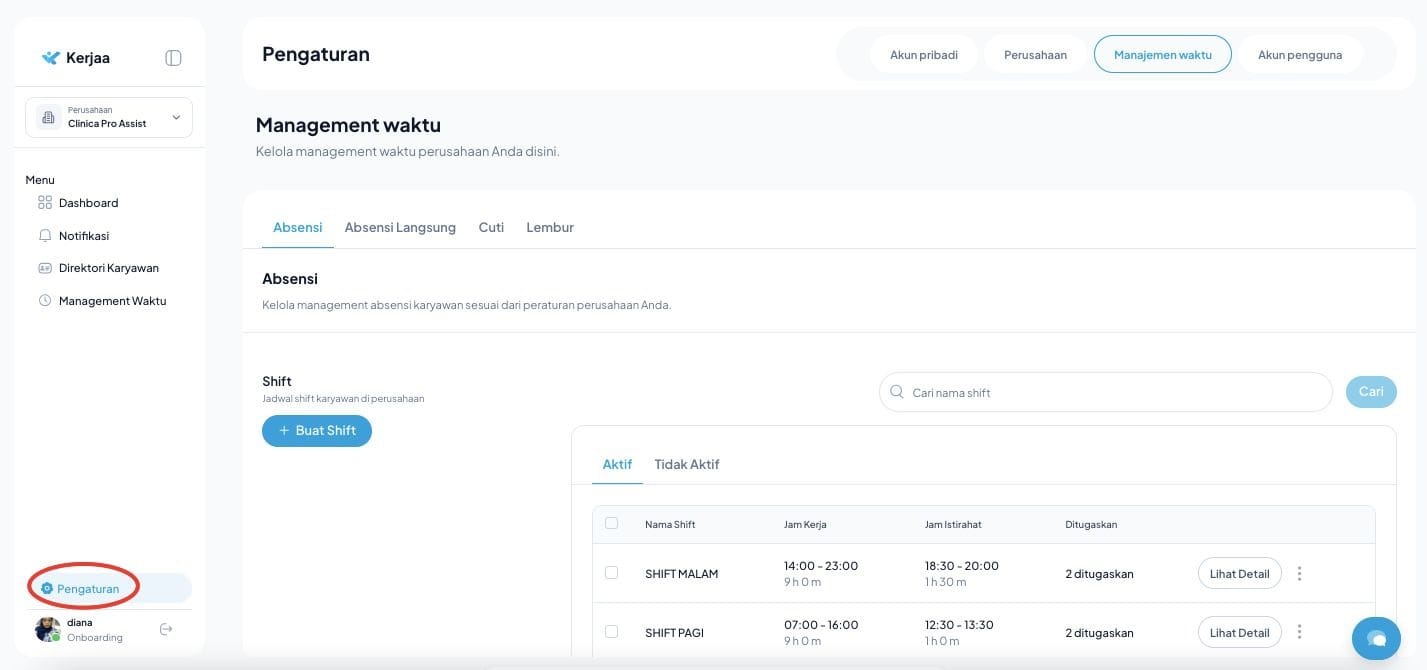Click the Management Waktu clock icon
This screenshot has height=670, width=1427.
click(45, 301)
